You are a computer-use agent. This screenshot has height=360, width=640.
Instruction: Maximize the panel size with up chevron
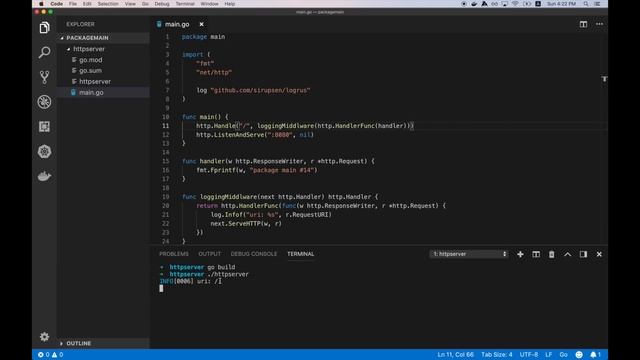click(x=567, y=254)
